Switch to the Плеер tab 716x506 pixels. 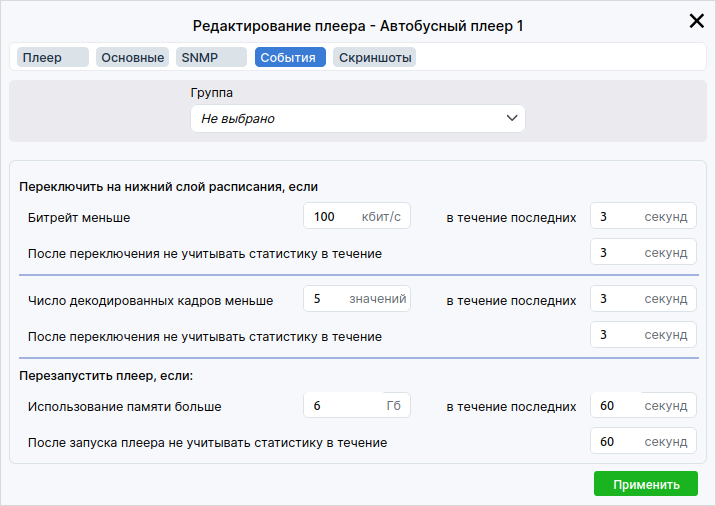53,58
